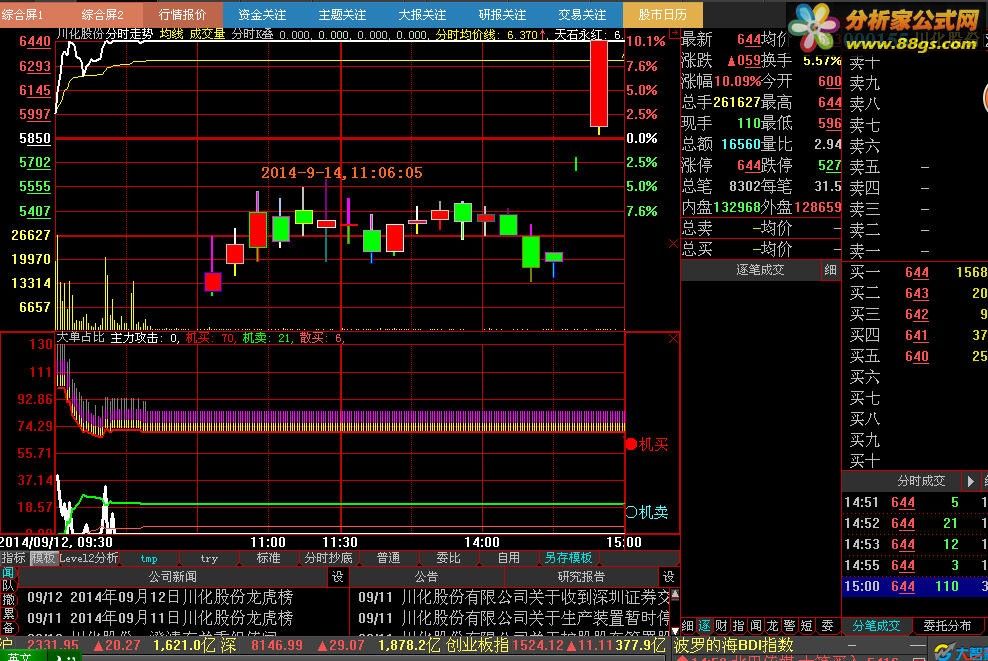Toggle the 机卖 hollow legend marker
988x661 pixels.
point(631,512)
